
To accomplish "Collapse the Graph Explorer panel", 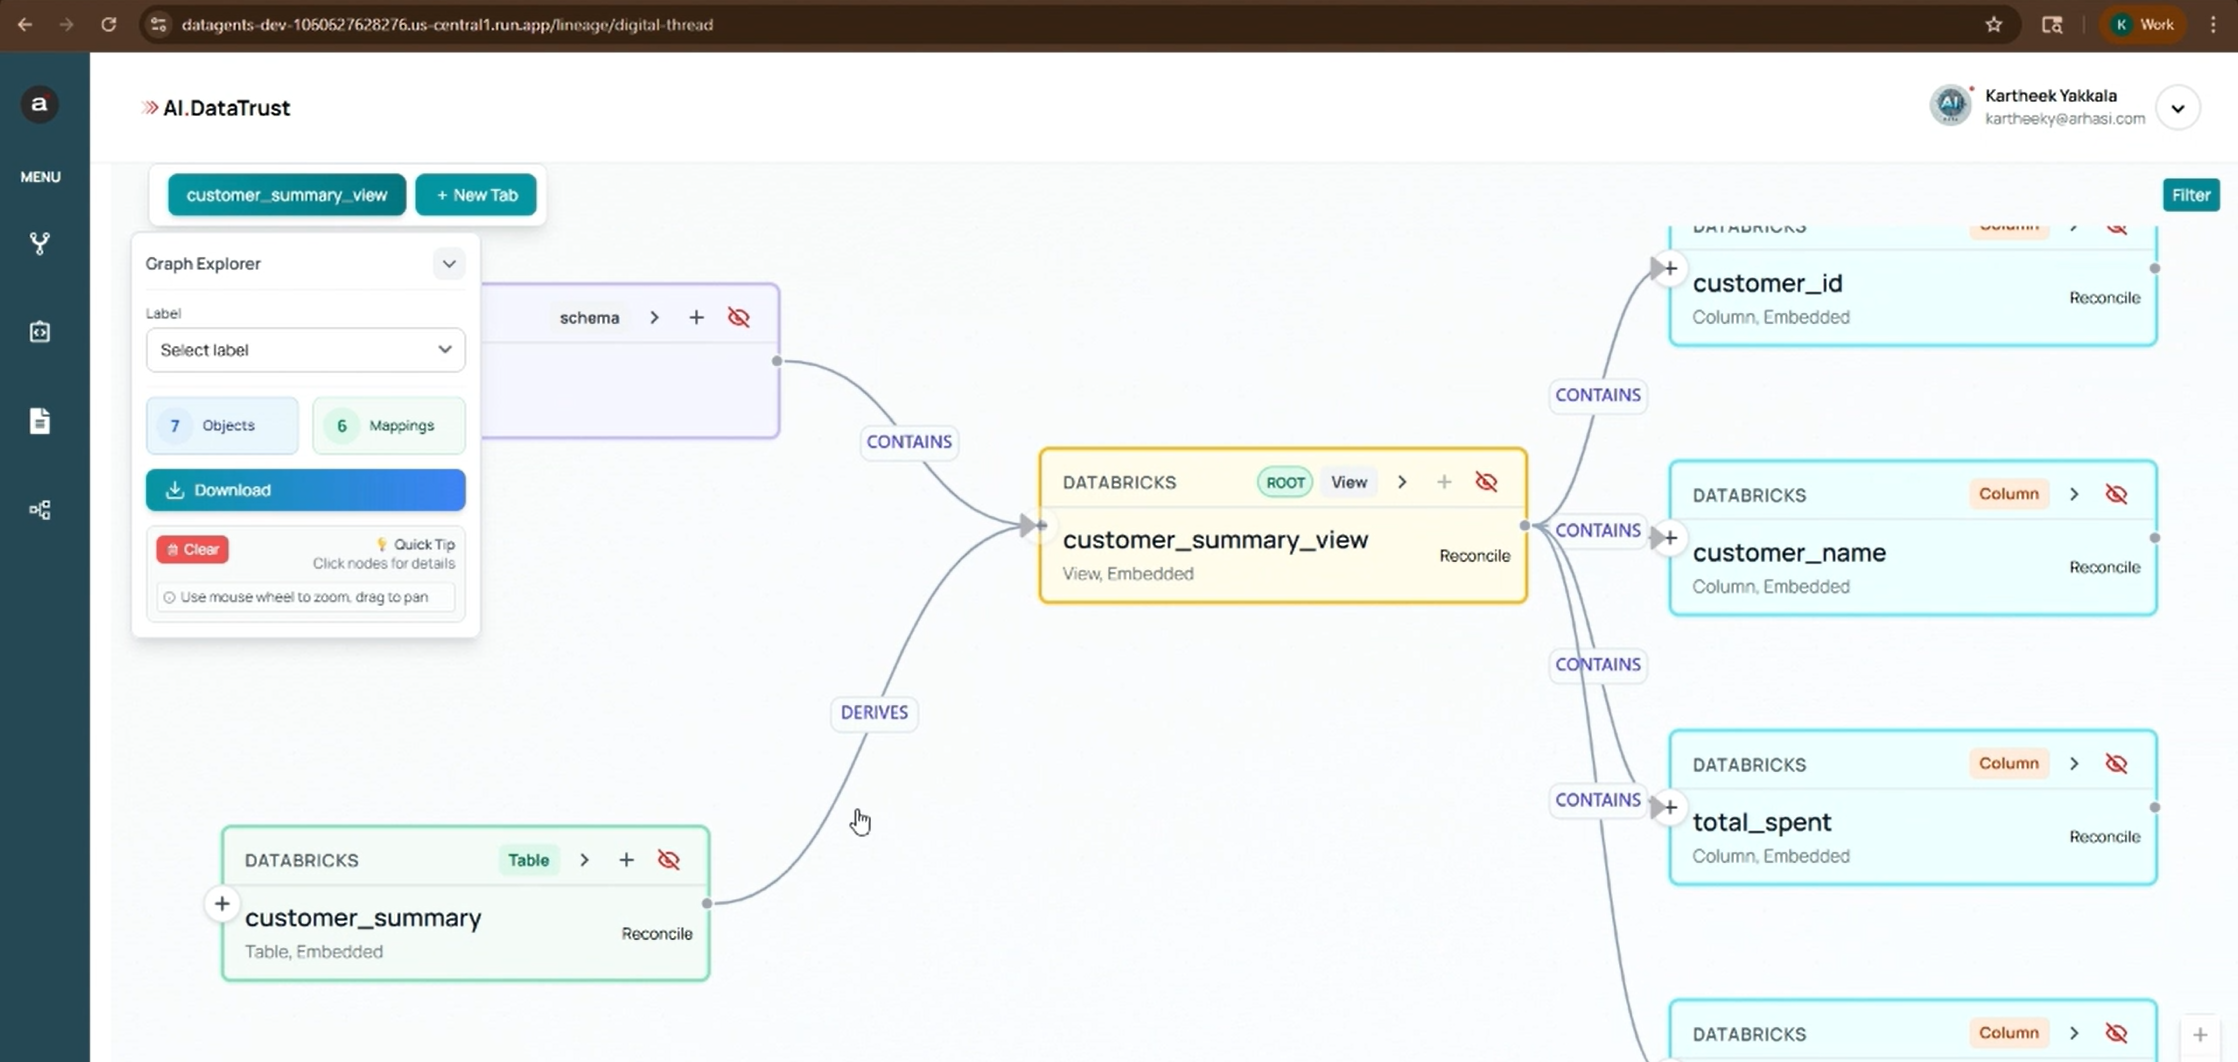I will pos(449,264).
